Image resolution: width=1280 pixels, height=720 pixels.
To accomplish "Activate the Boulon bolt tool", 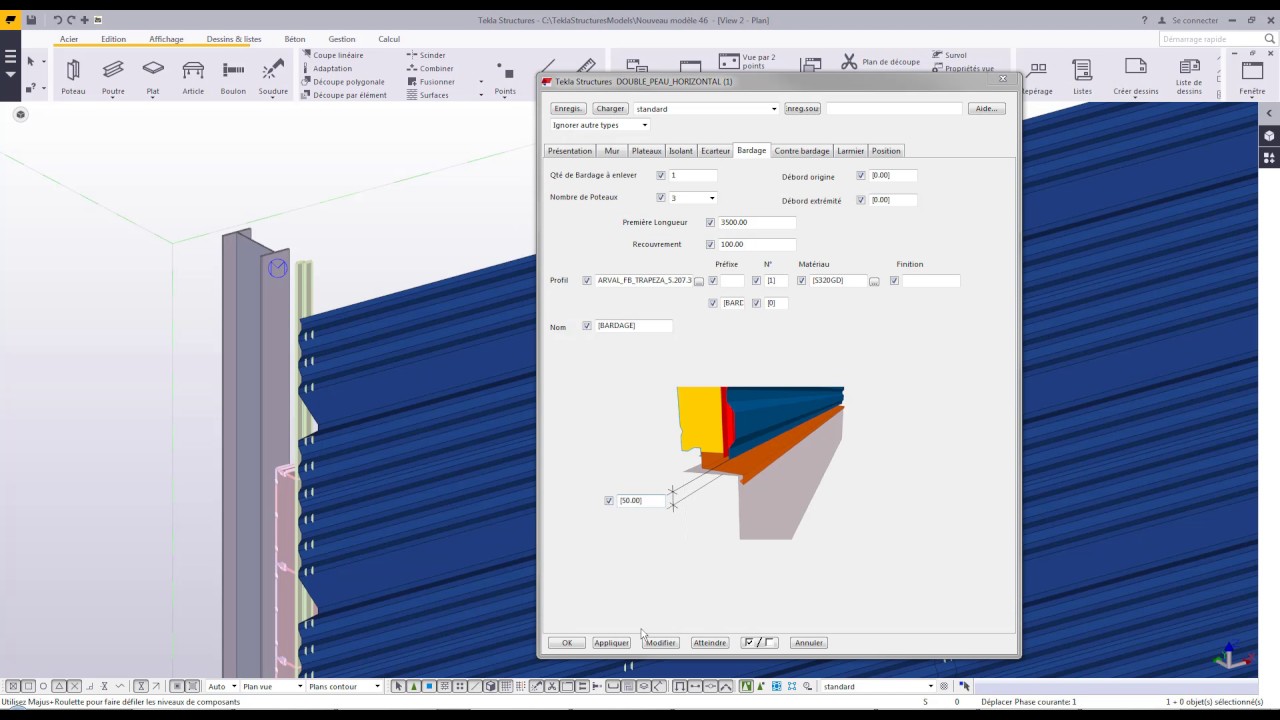I will (233, 76).
